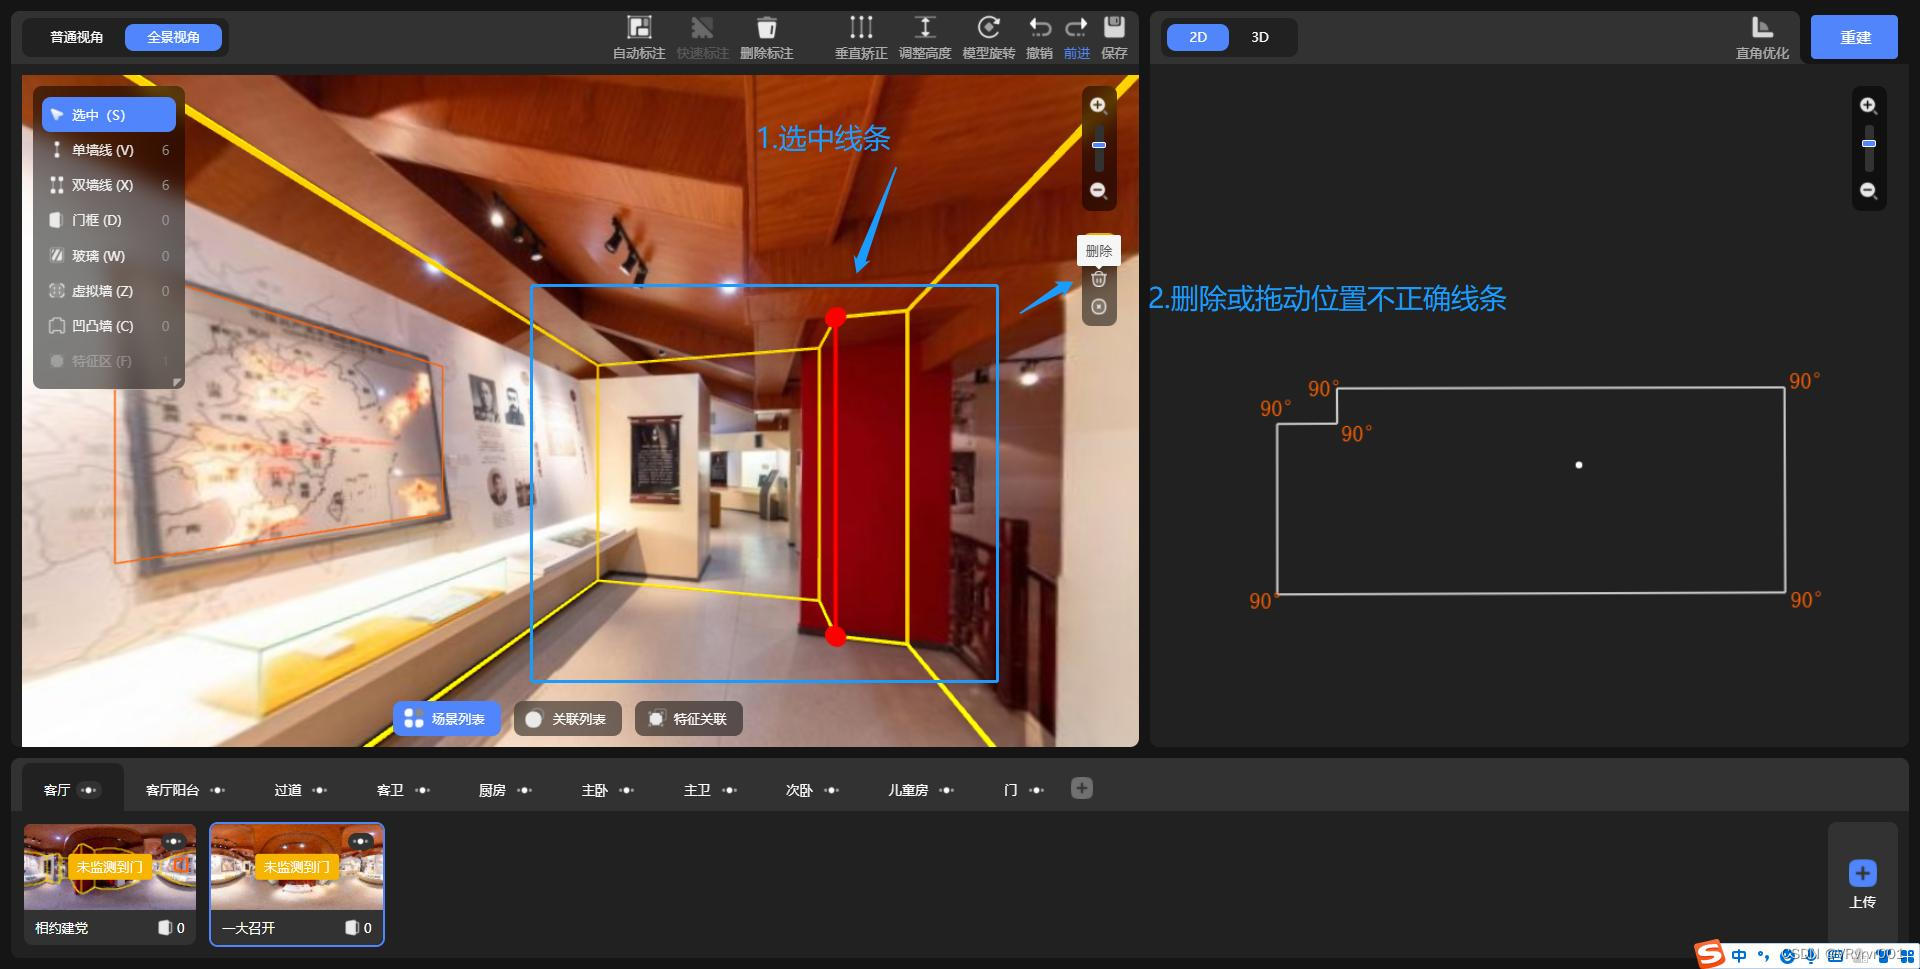Open options dots for 过道 tab
The height and width of the screenshot is (969, 1920).
click(319, 790)
